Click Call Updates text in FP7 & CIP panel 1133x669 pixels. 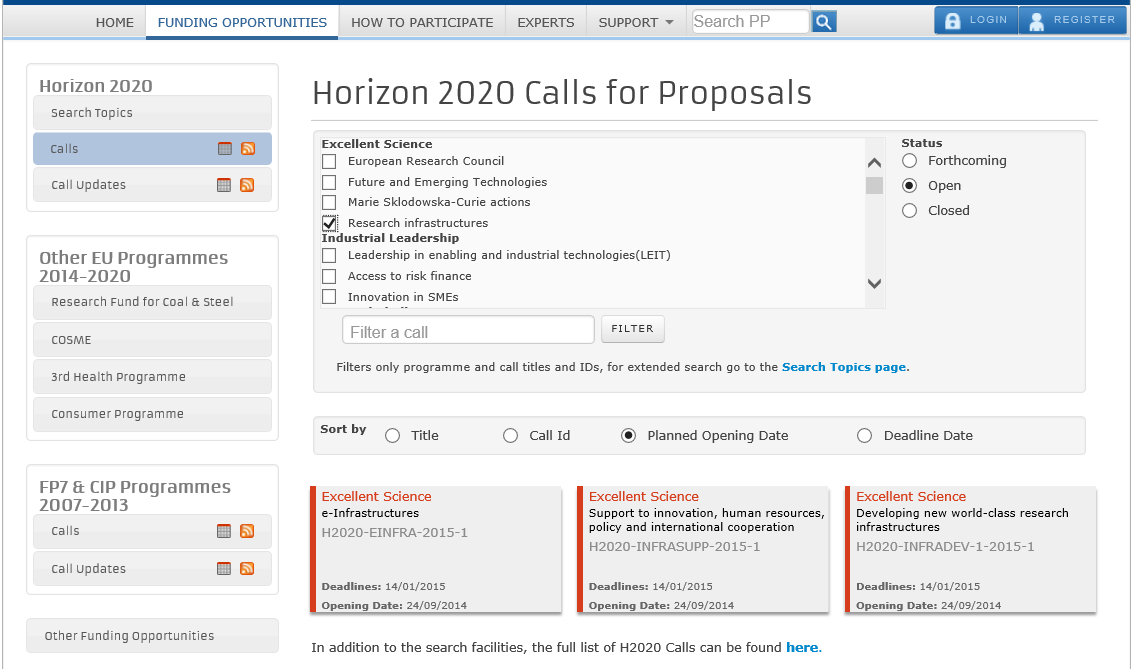pyautogui.click(x=88, y=569)
